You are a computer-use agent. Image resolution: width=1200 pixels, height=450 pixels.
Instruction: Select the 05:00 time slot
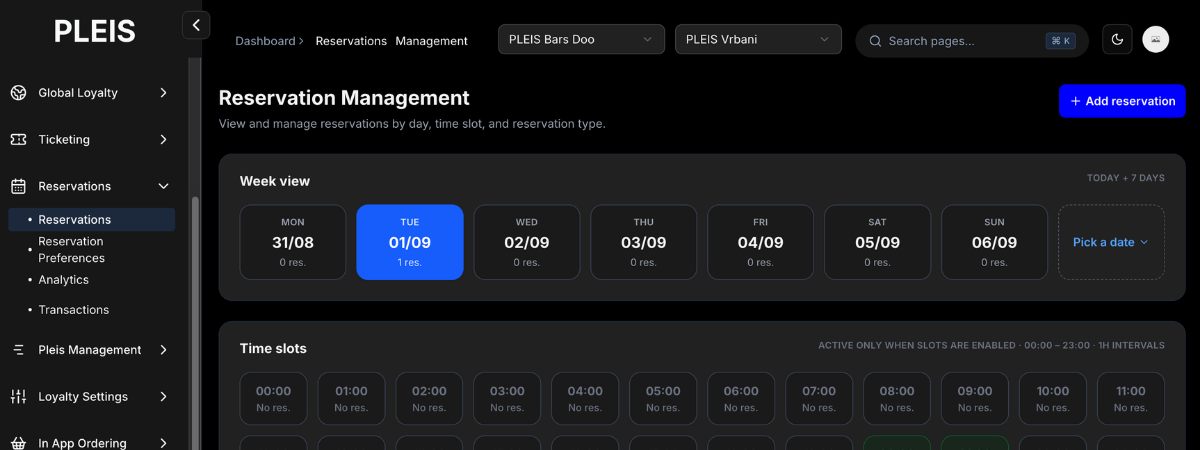point(663,398)
